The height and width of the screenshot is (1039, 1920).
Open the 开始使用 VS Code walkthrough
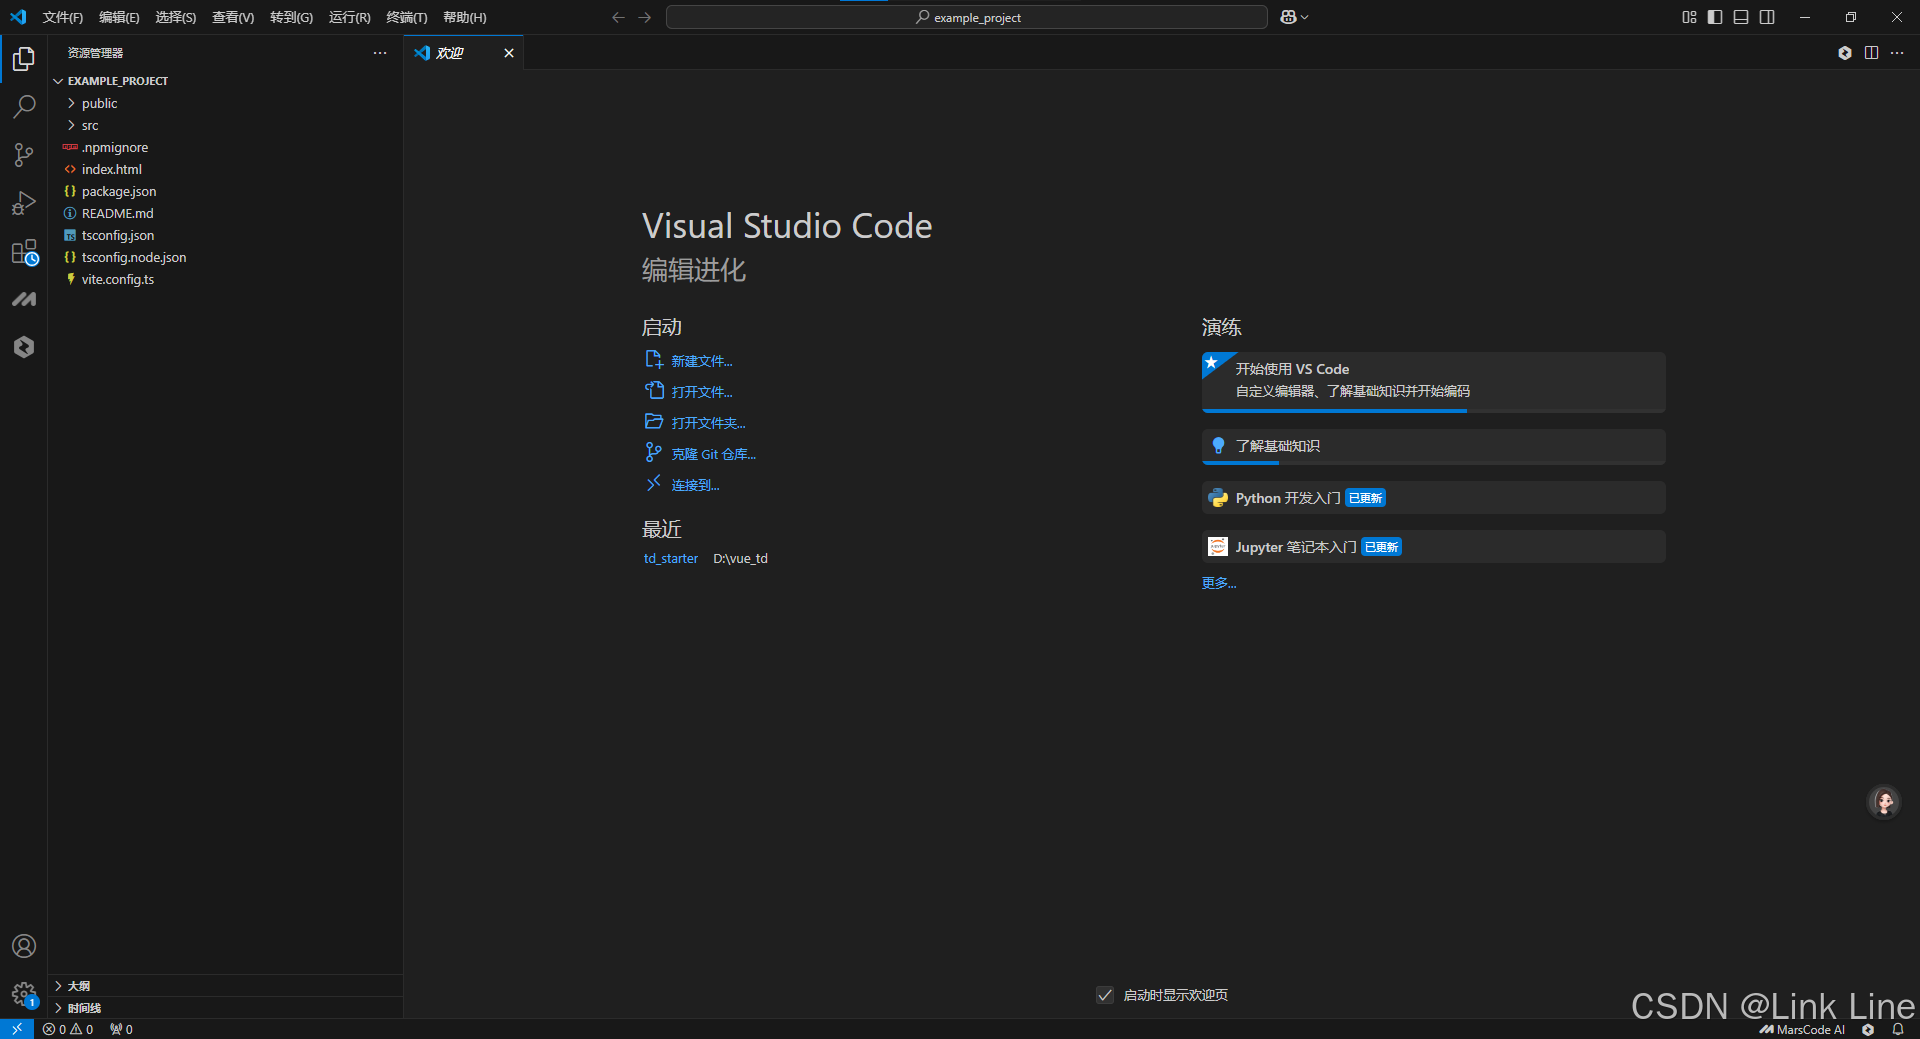[x=1433, y=381]
